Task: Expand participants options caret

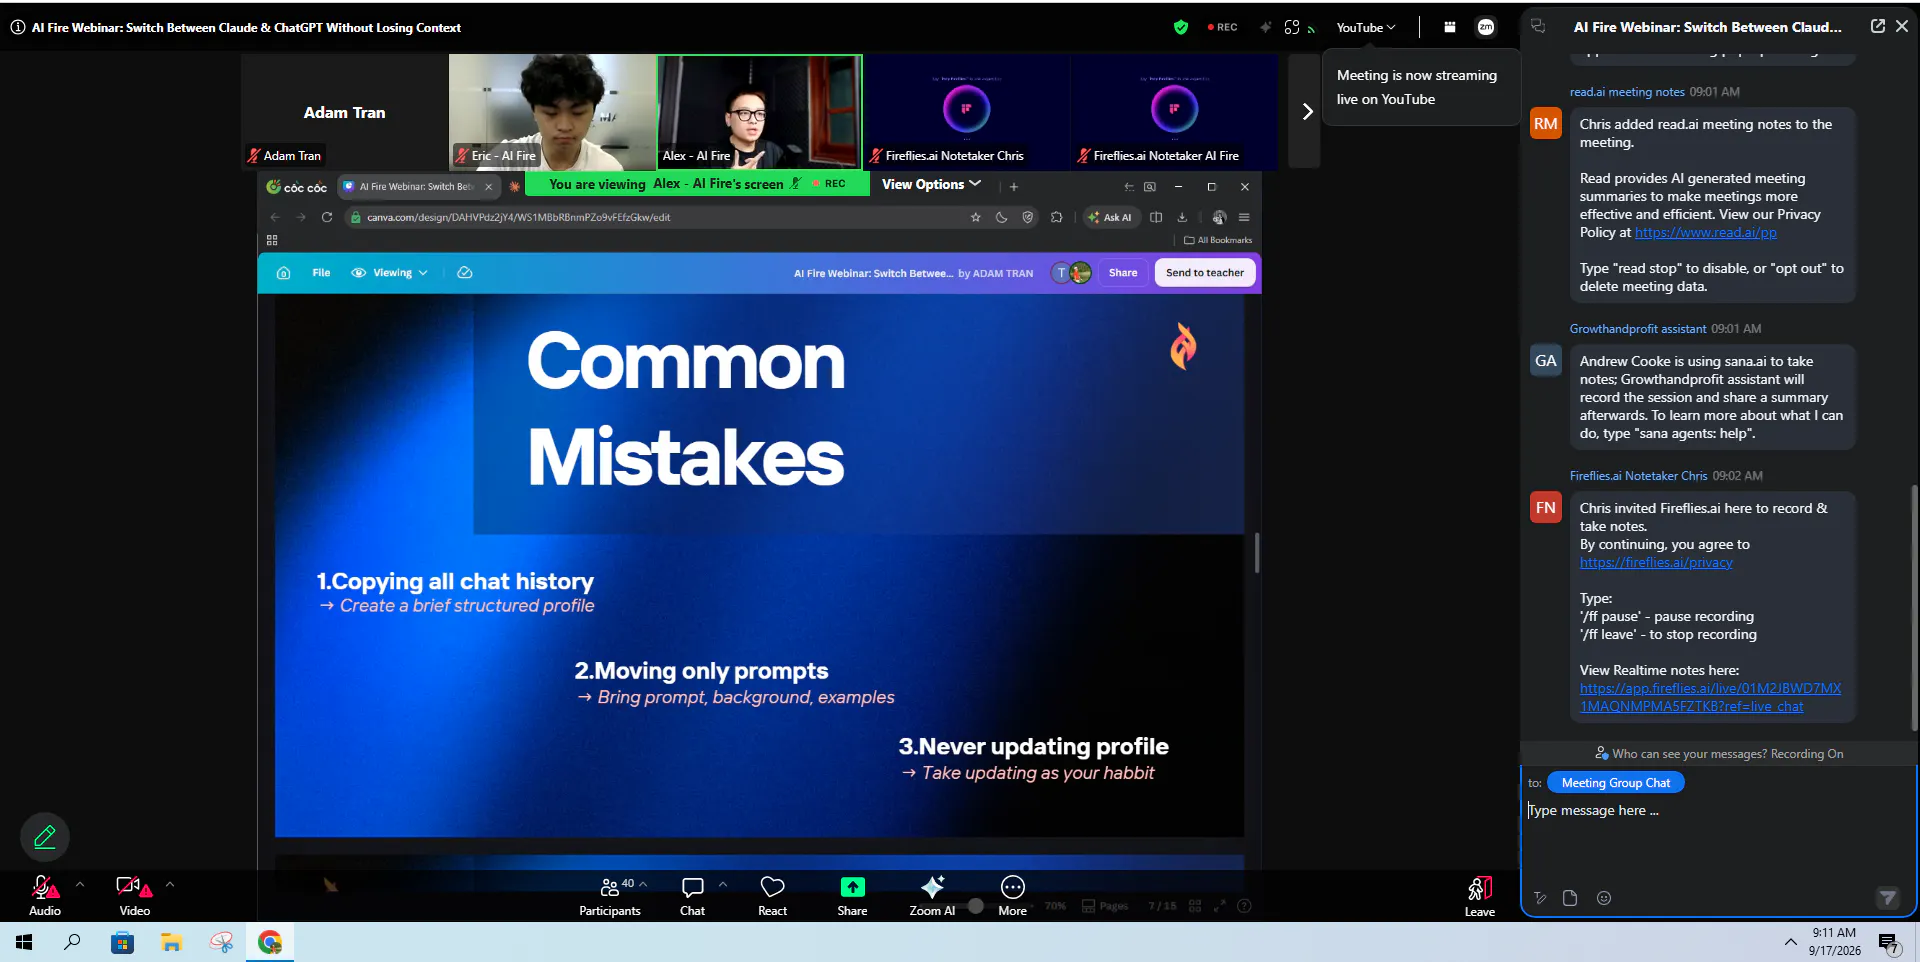Action: coord(643,884)
